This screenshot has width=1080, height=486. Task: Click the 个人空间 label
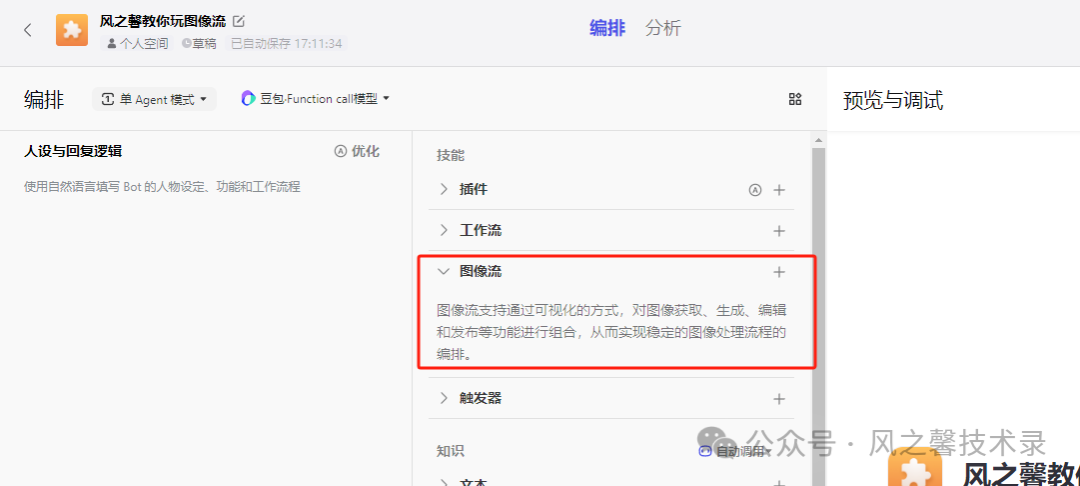(x=138, y=43)
